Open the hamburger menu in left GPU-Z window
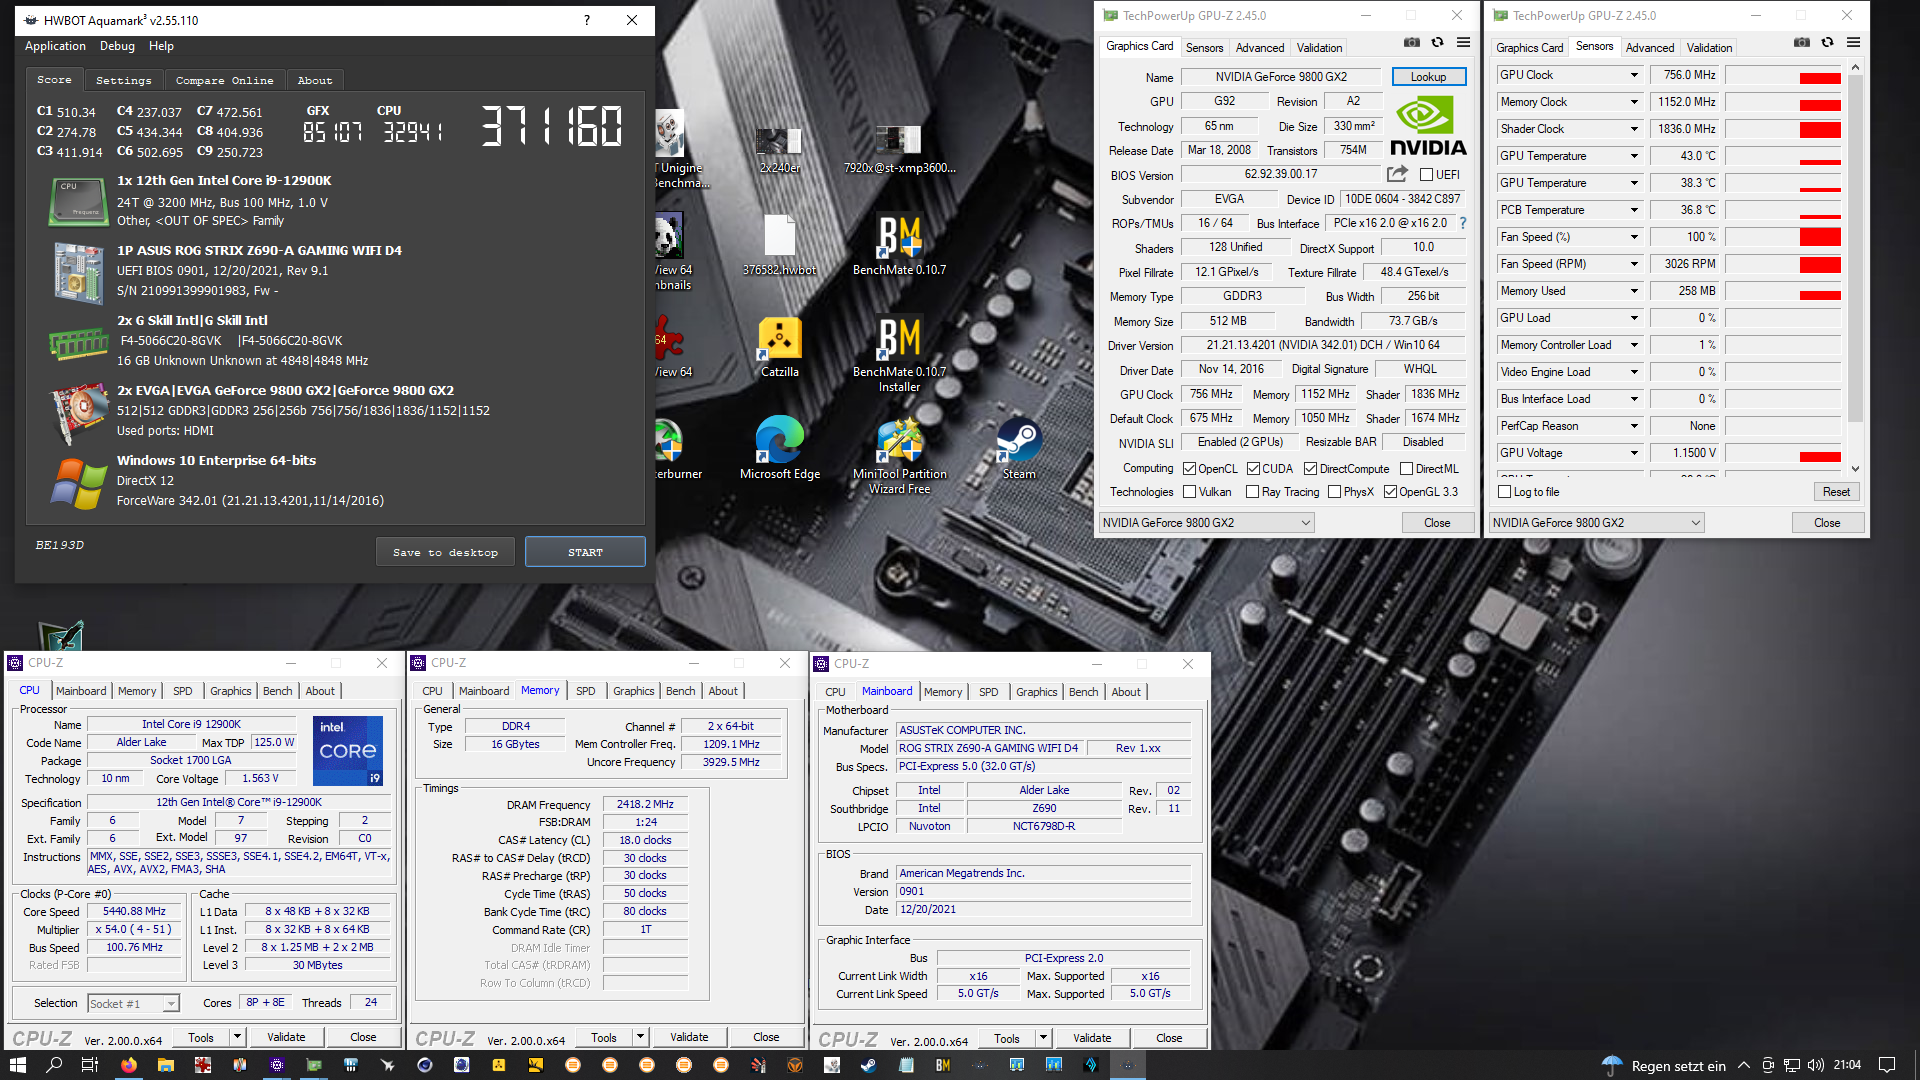 (1463, 43)
